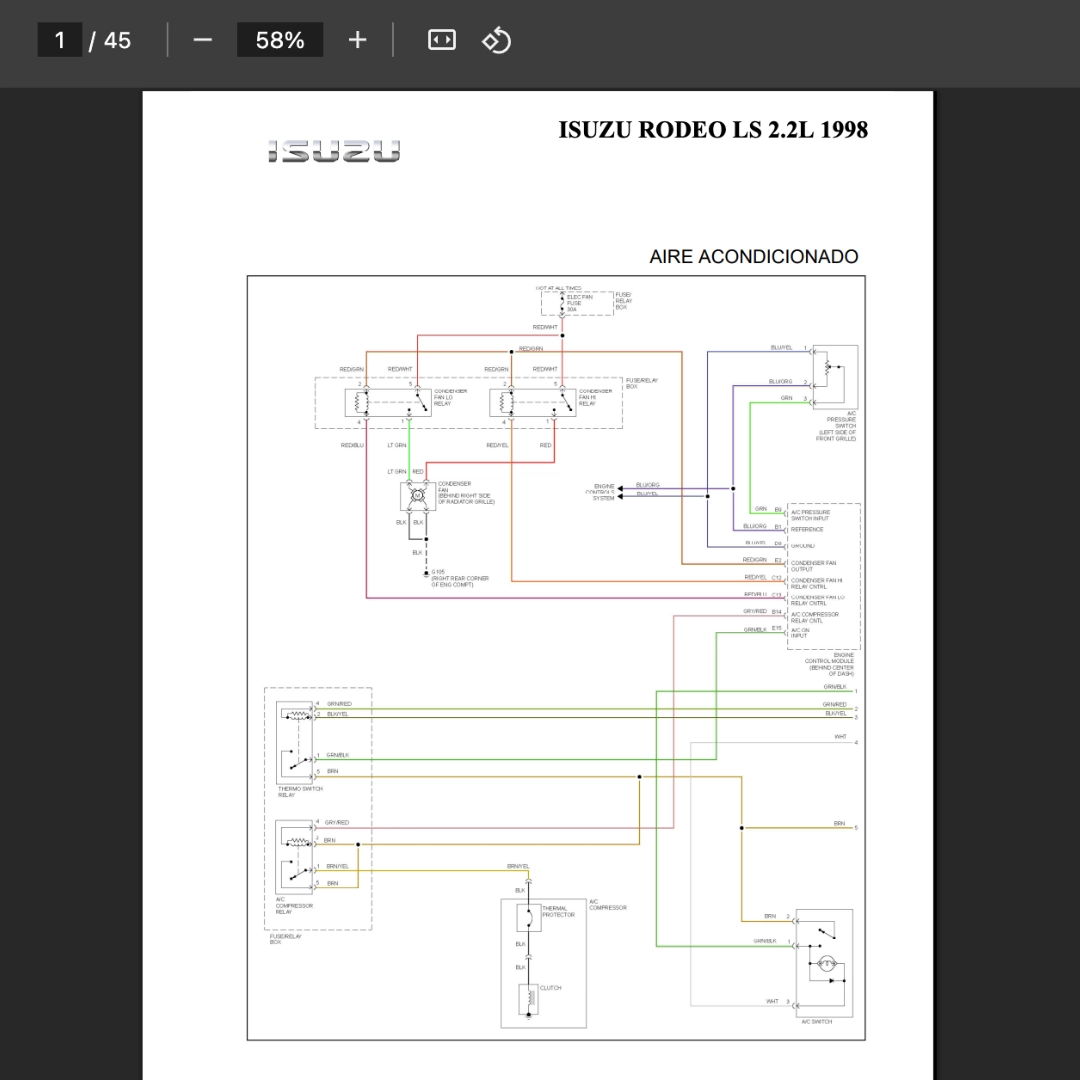
Task: Select the 58% zoom level field
Action: (x=280, y=40)
